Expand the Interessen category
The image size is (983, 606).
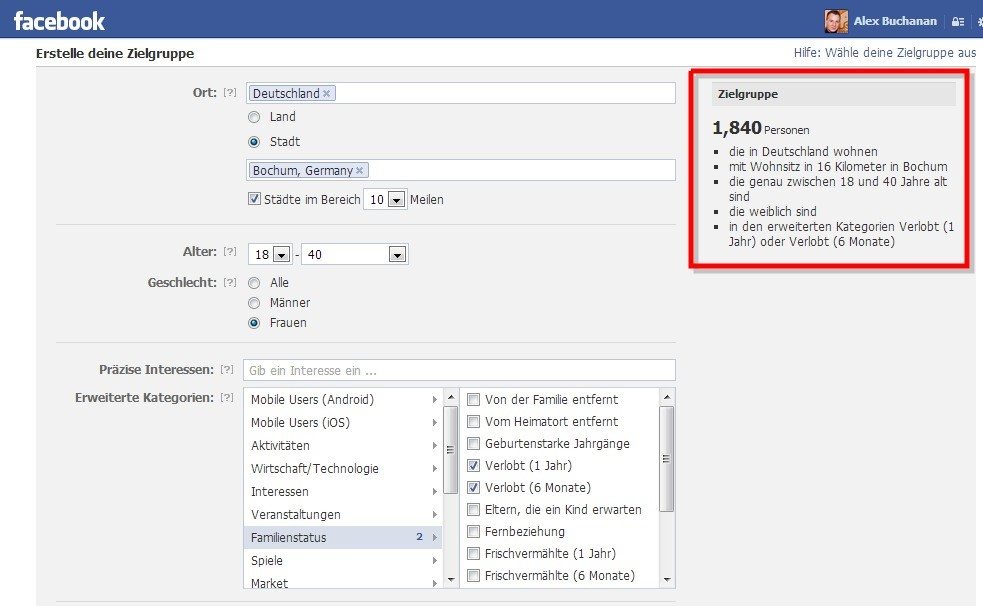[343, 491]
